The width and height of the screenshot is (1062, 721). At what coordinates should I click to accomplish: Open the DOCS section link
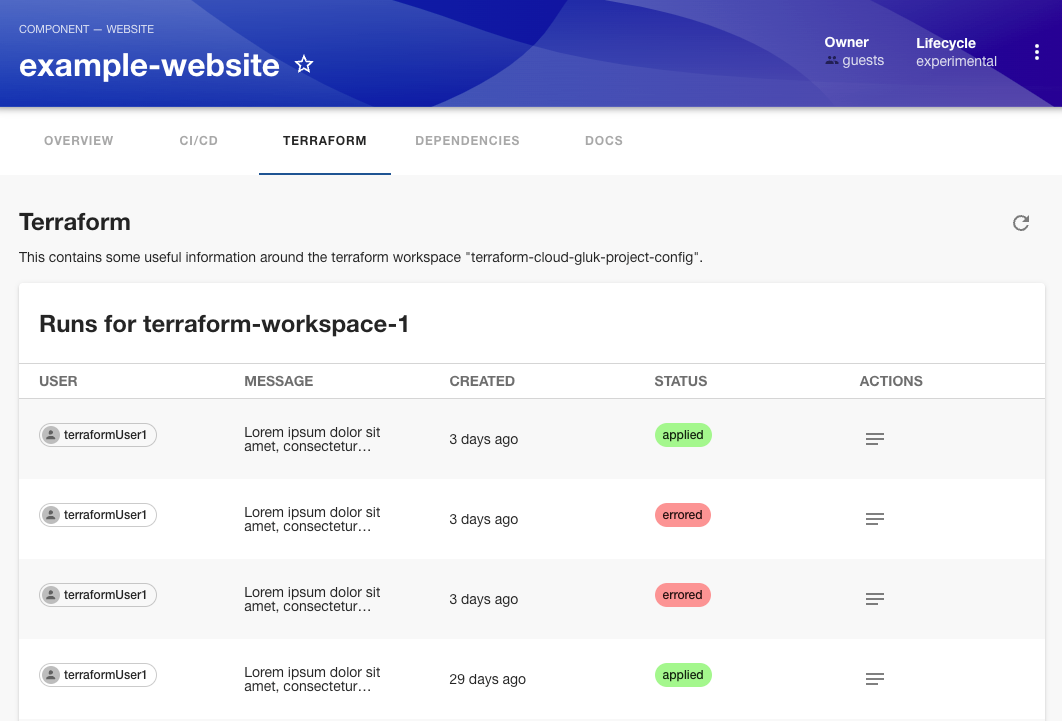pos(604,141)
